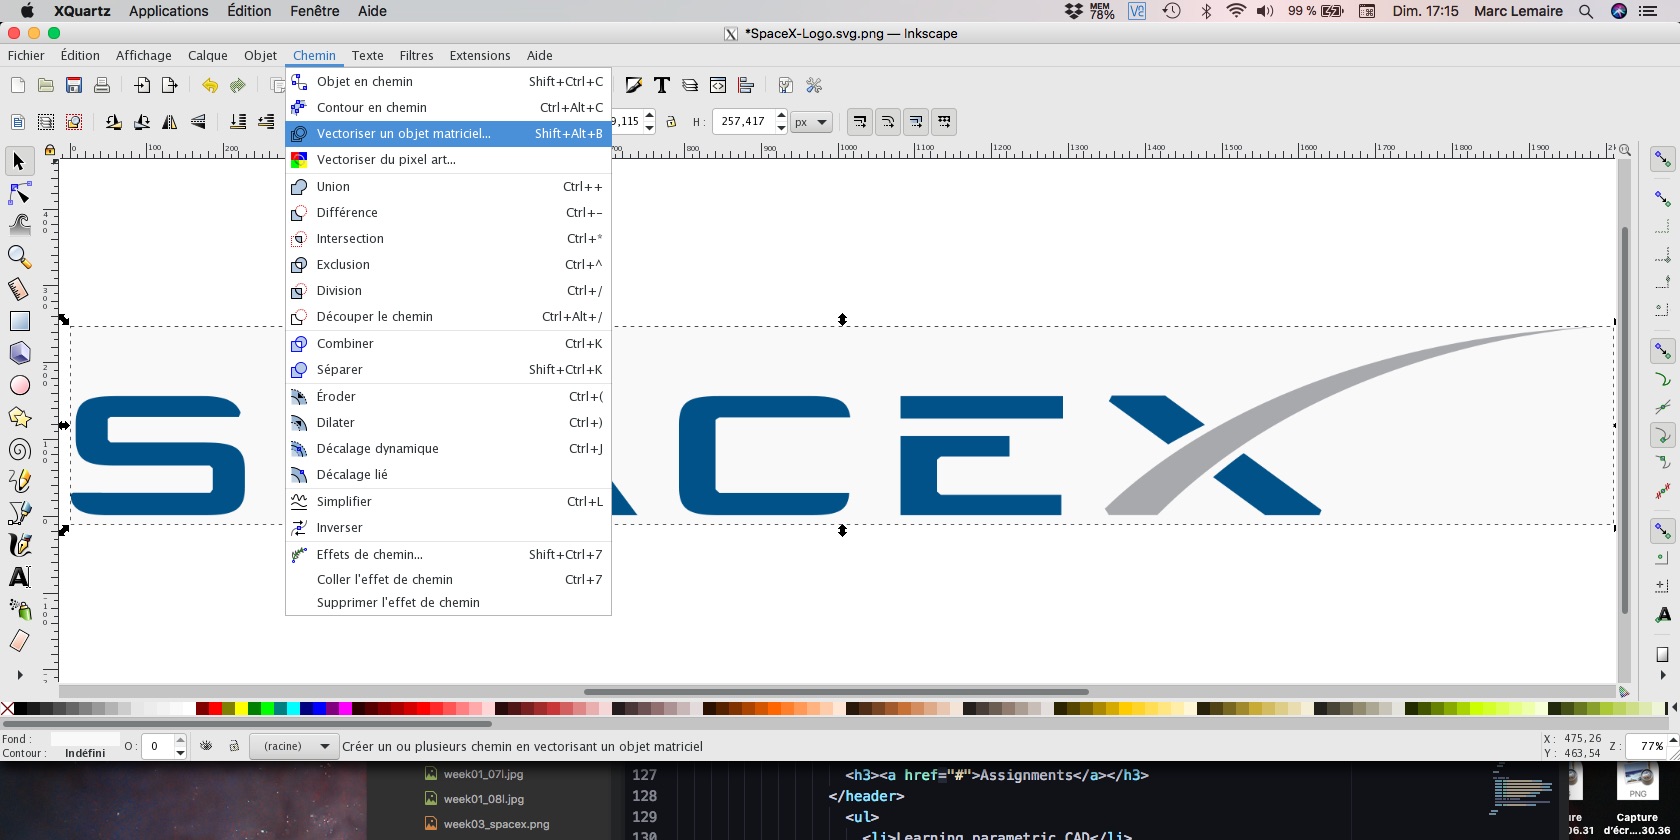Choose Vectoriser un objet matriciel
1680x840 pixels.
[448, 133]
